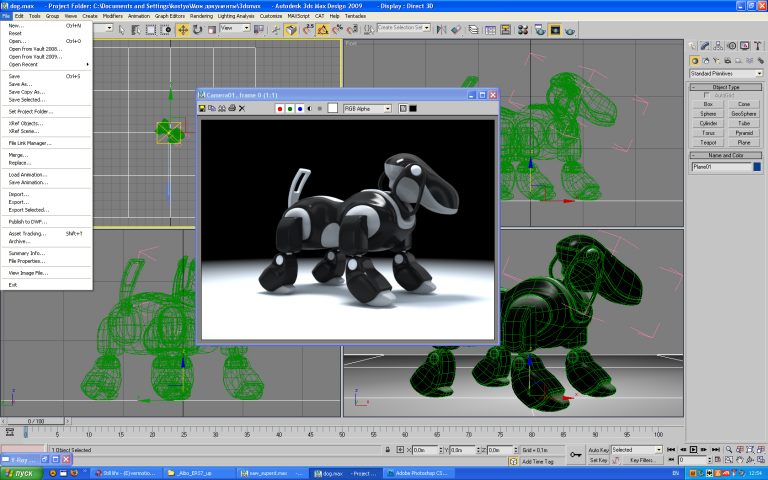Open the RGB Alpha channel dropdown
The image size is (768, 480).
(x=367, y=109)
